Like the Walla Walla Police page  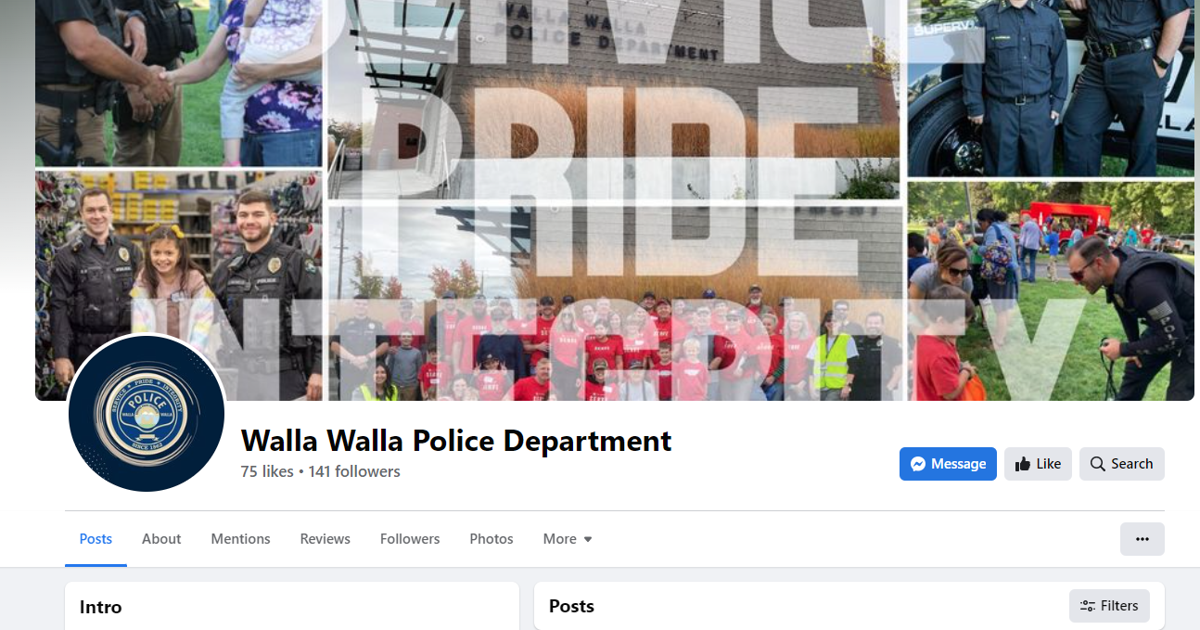(1038, 464)
